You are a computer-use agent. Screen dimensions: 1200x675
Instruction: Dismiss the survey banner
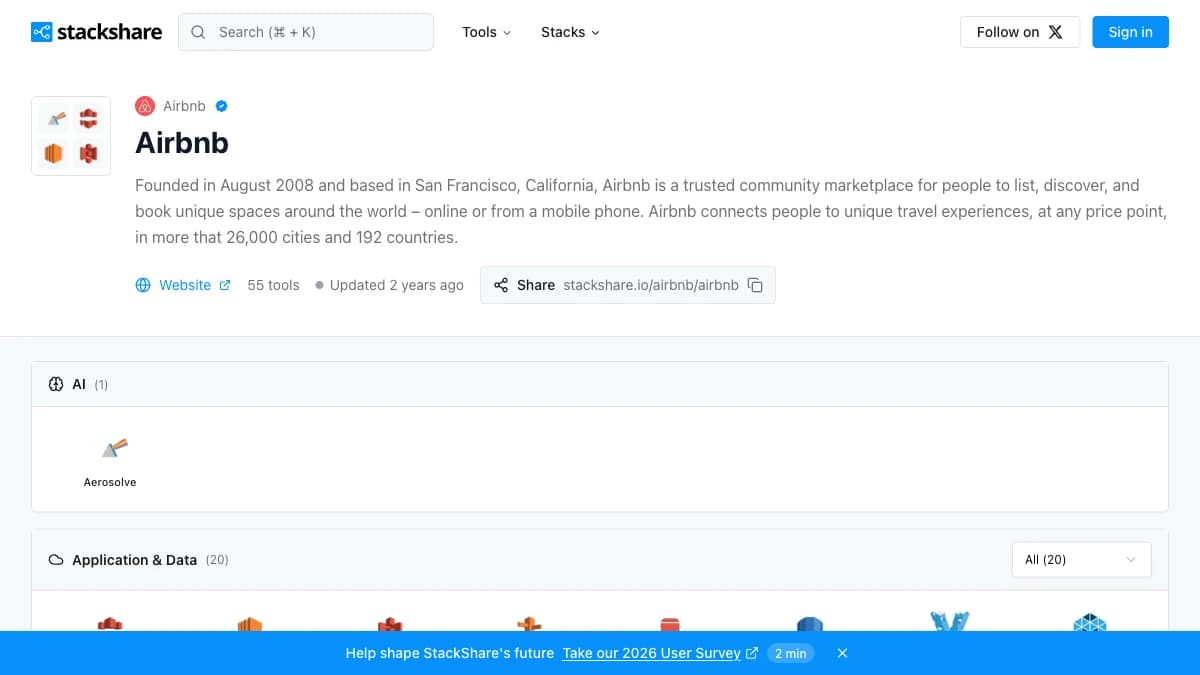pos(842,653)
